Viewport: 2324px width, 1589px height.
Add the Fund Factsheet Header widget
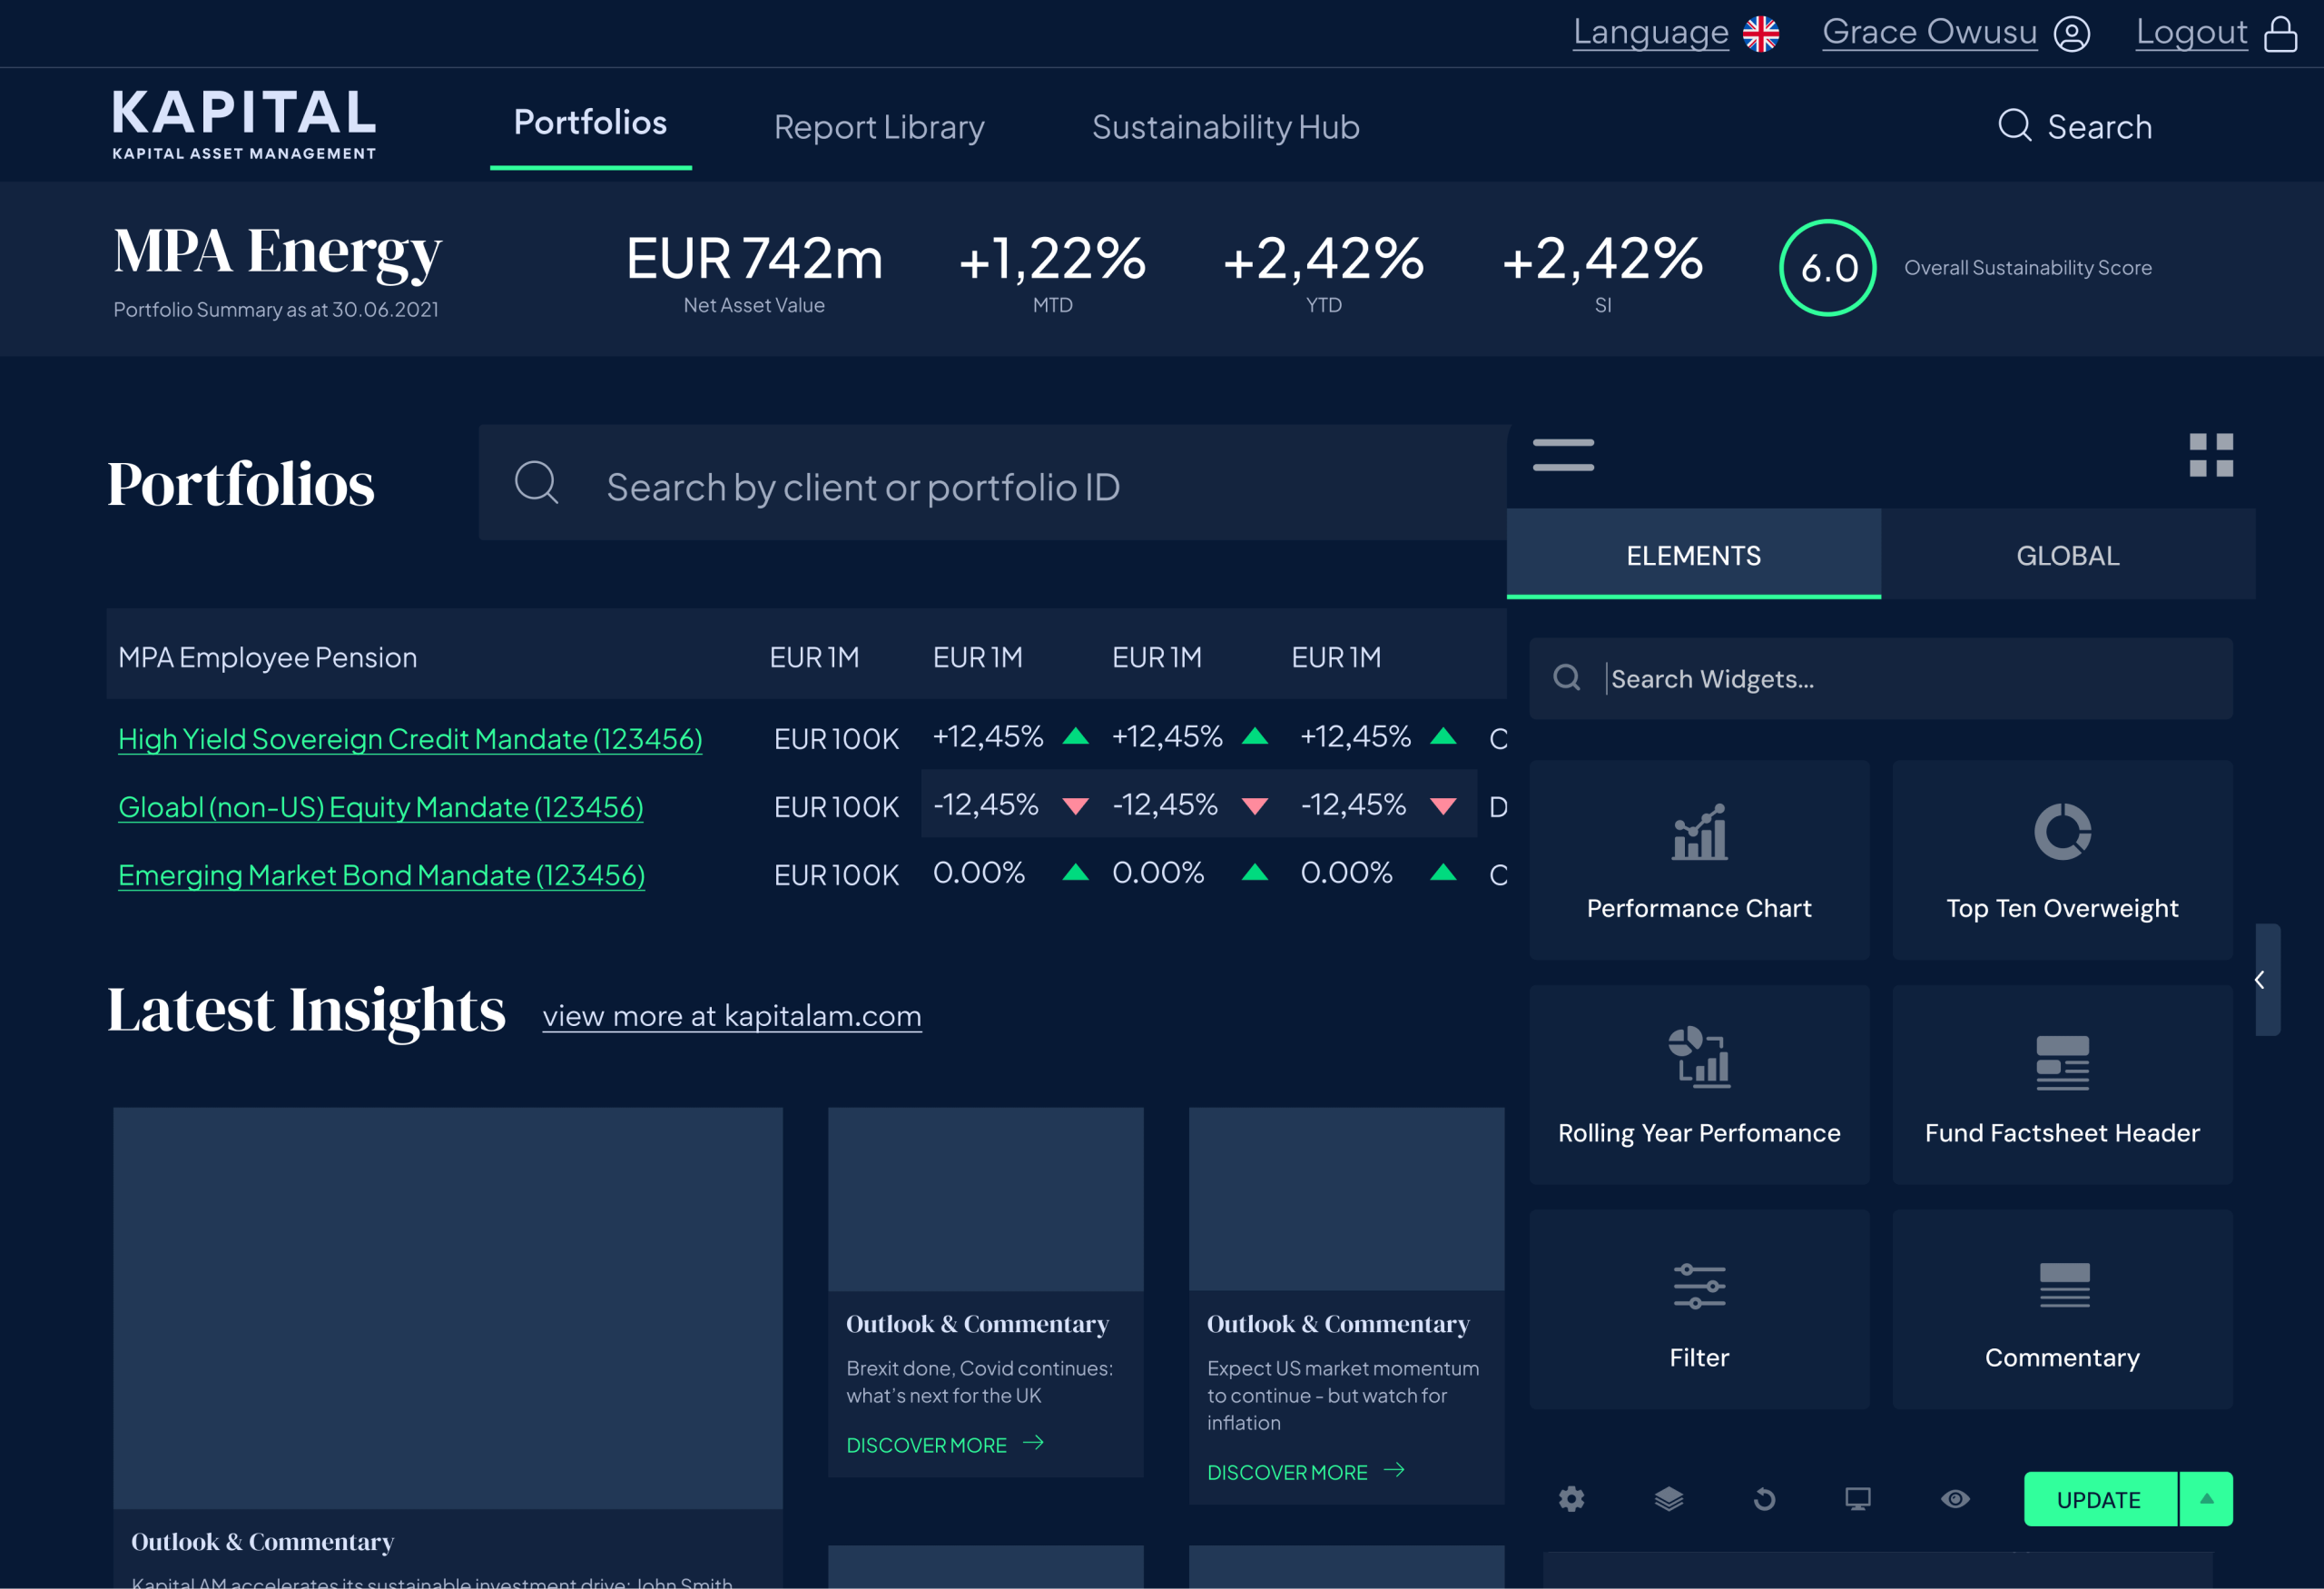[x=2062, y=1085]
